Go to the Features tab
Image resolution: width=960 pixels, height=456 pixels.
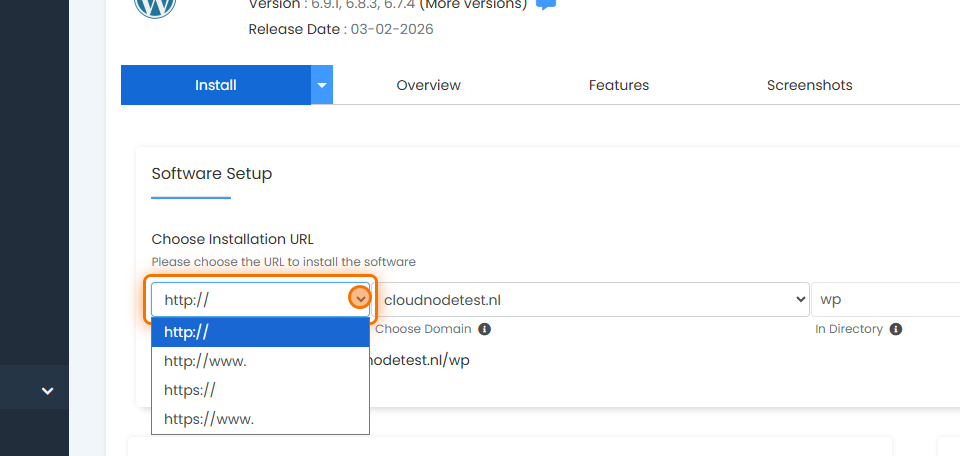tap(618, 85)
